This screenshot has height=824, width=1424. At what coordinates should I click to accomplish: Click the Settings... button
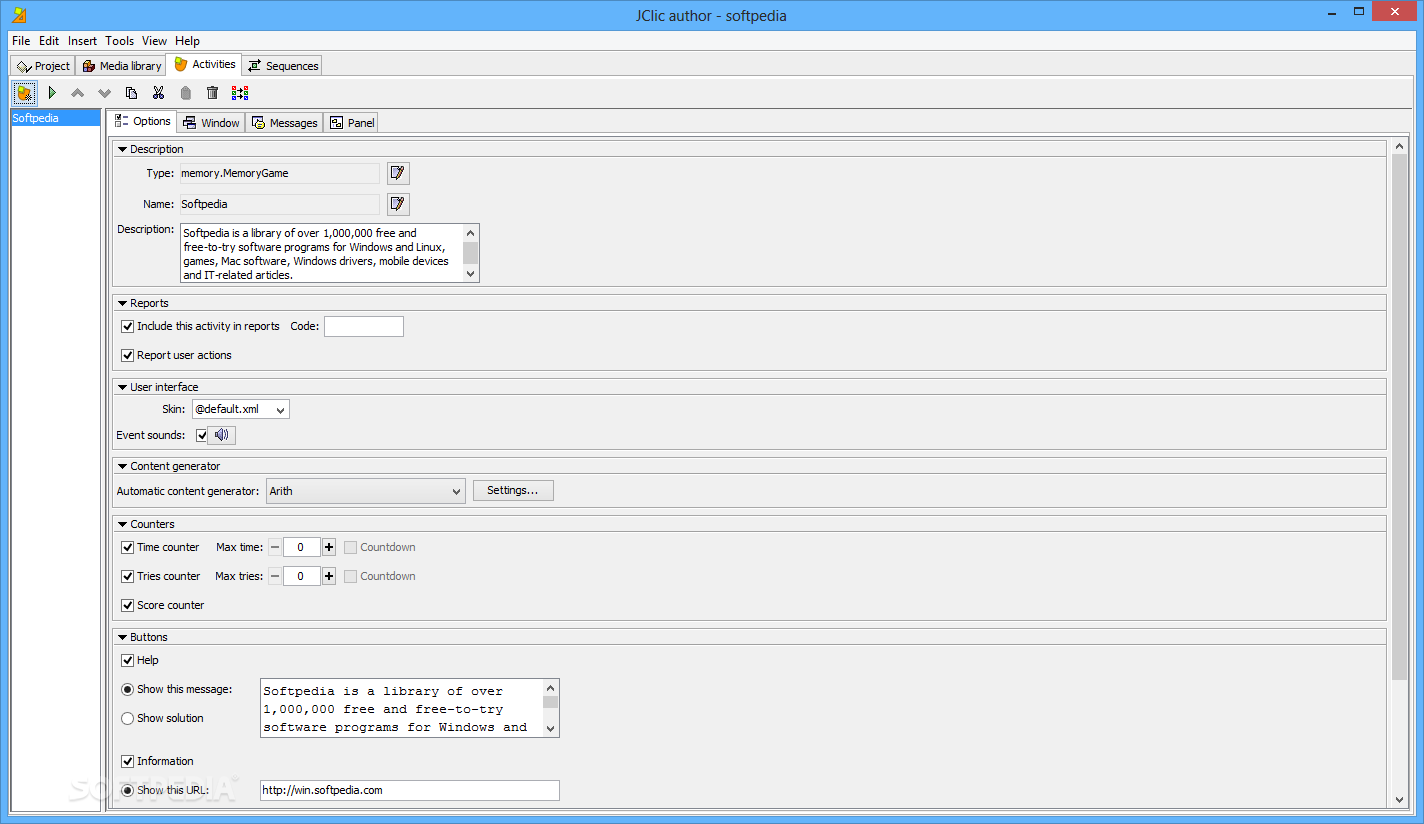coord(513,490)
